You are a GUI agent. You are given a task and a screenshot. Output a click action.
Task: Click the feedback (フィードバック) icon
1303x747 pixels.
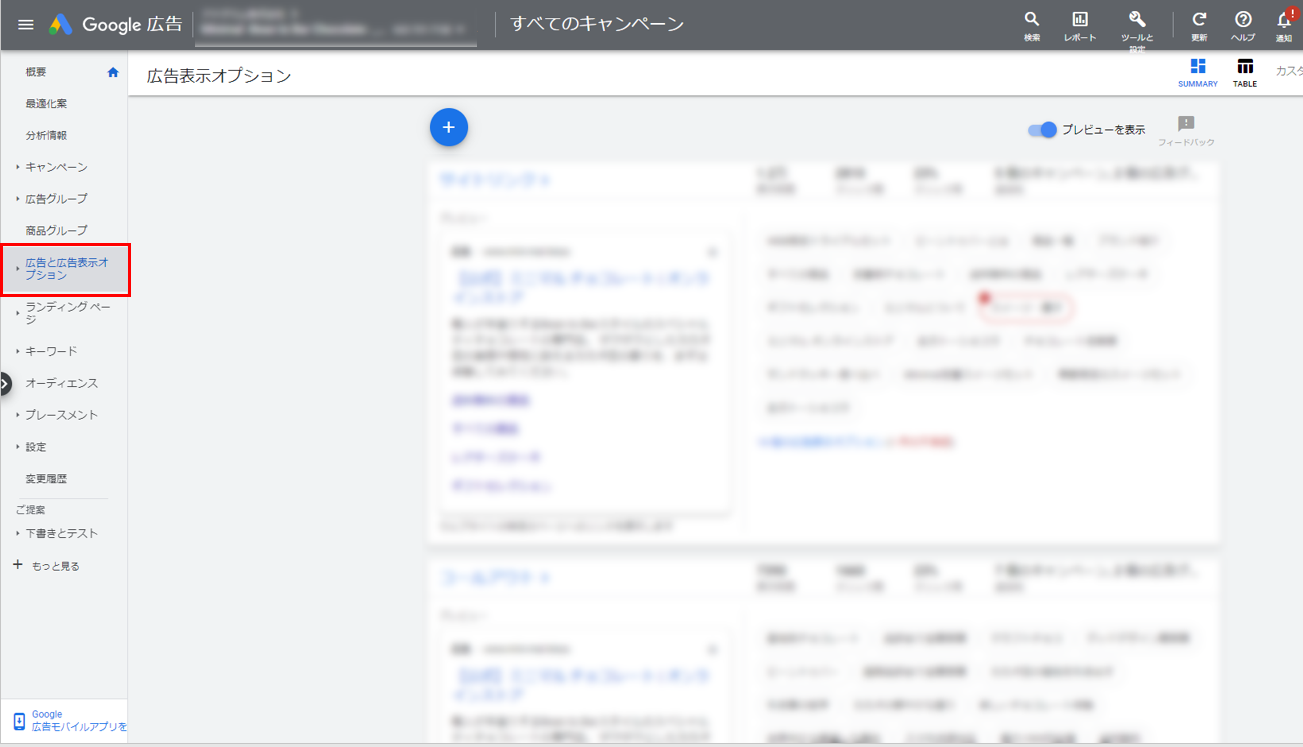[1186, 124]
